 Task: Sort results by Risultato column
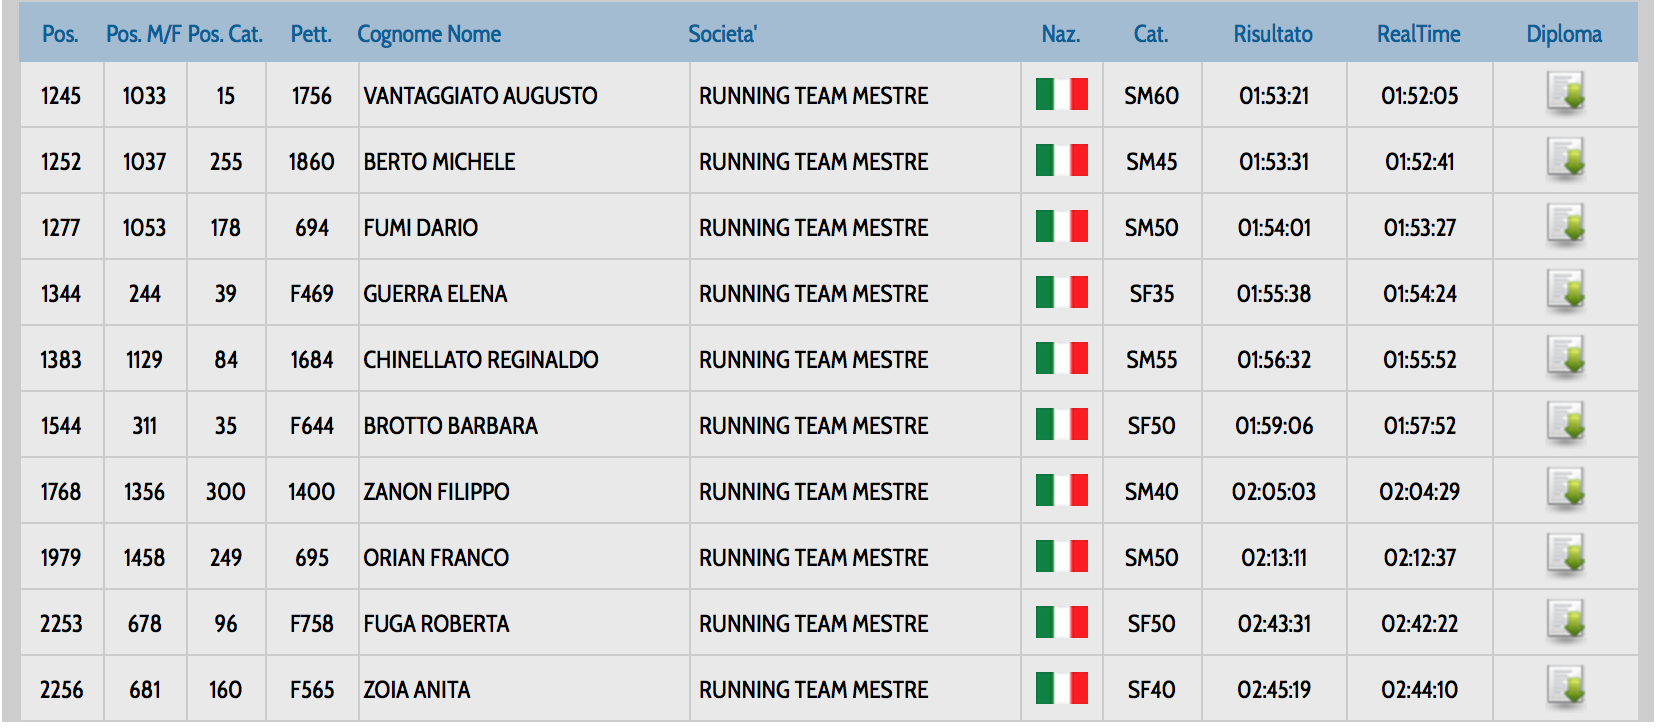click(1272, 34)
